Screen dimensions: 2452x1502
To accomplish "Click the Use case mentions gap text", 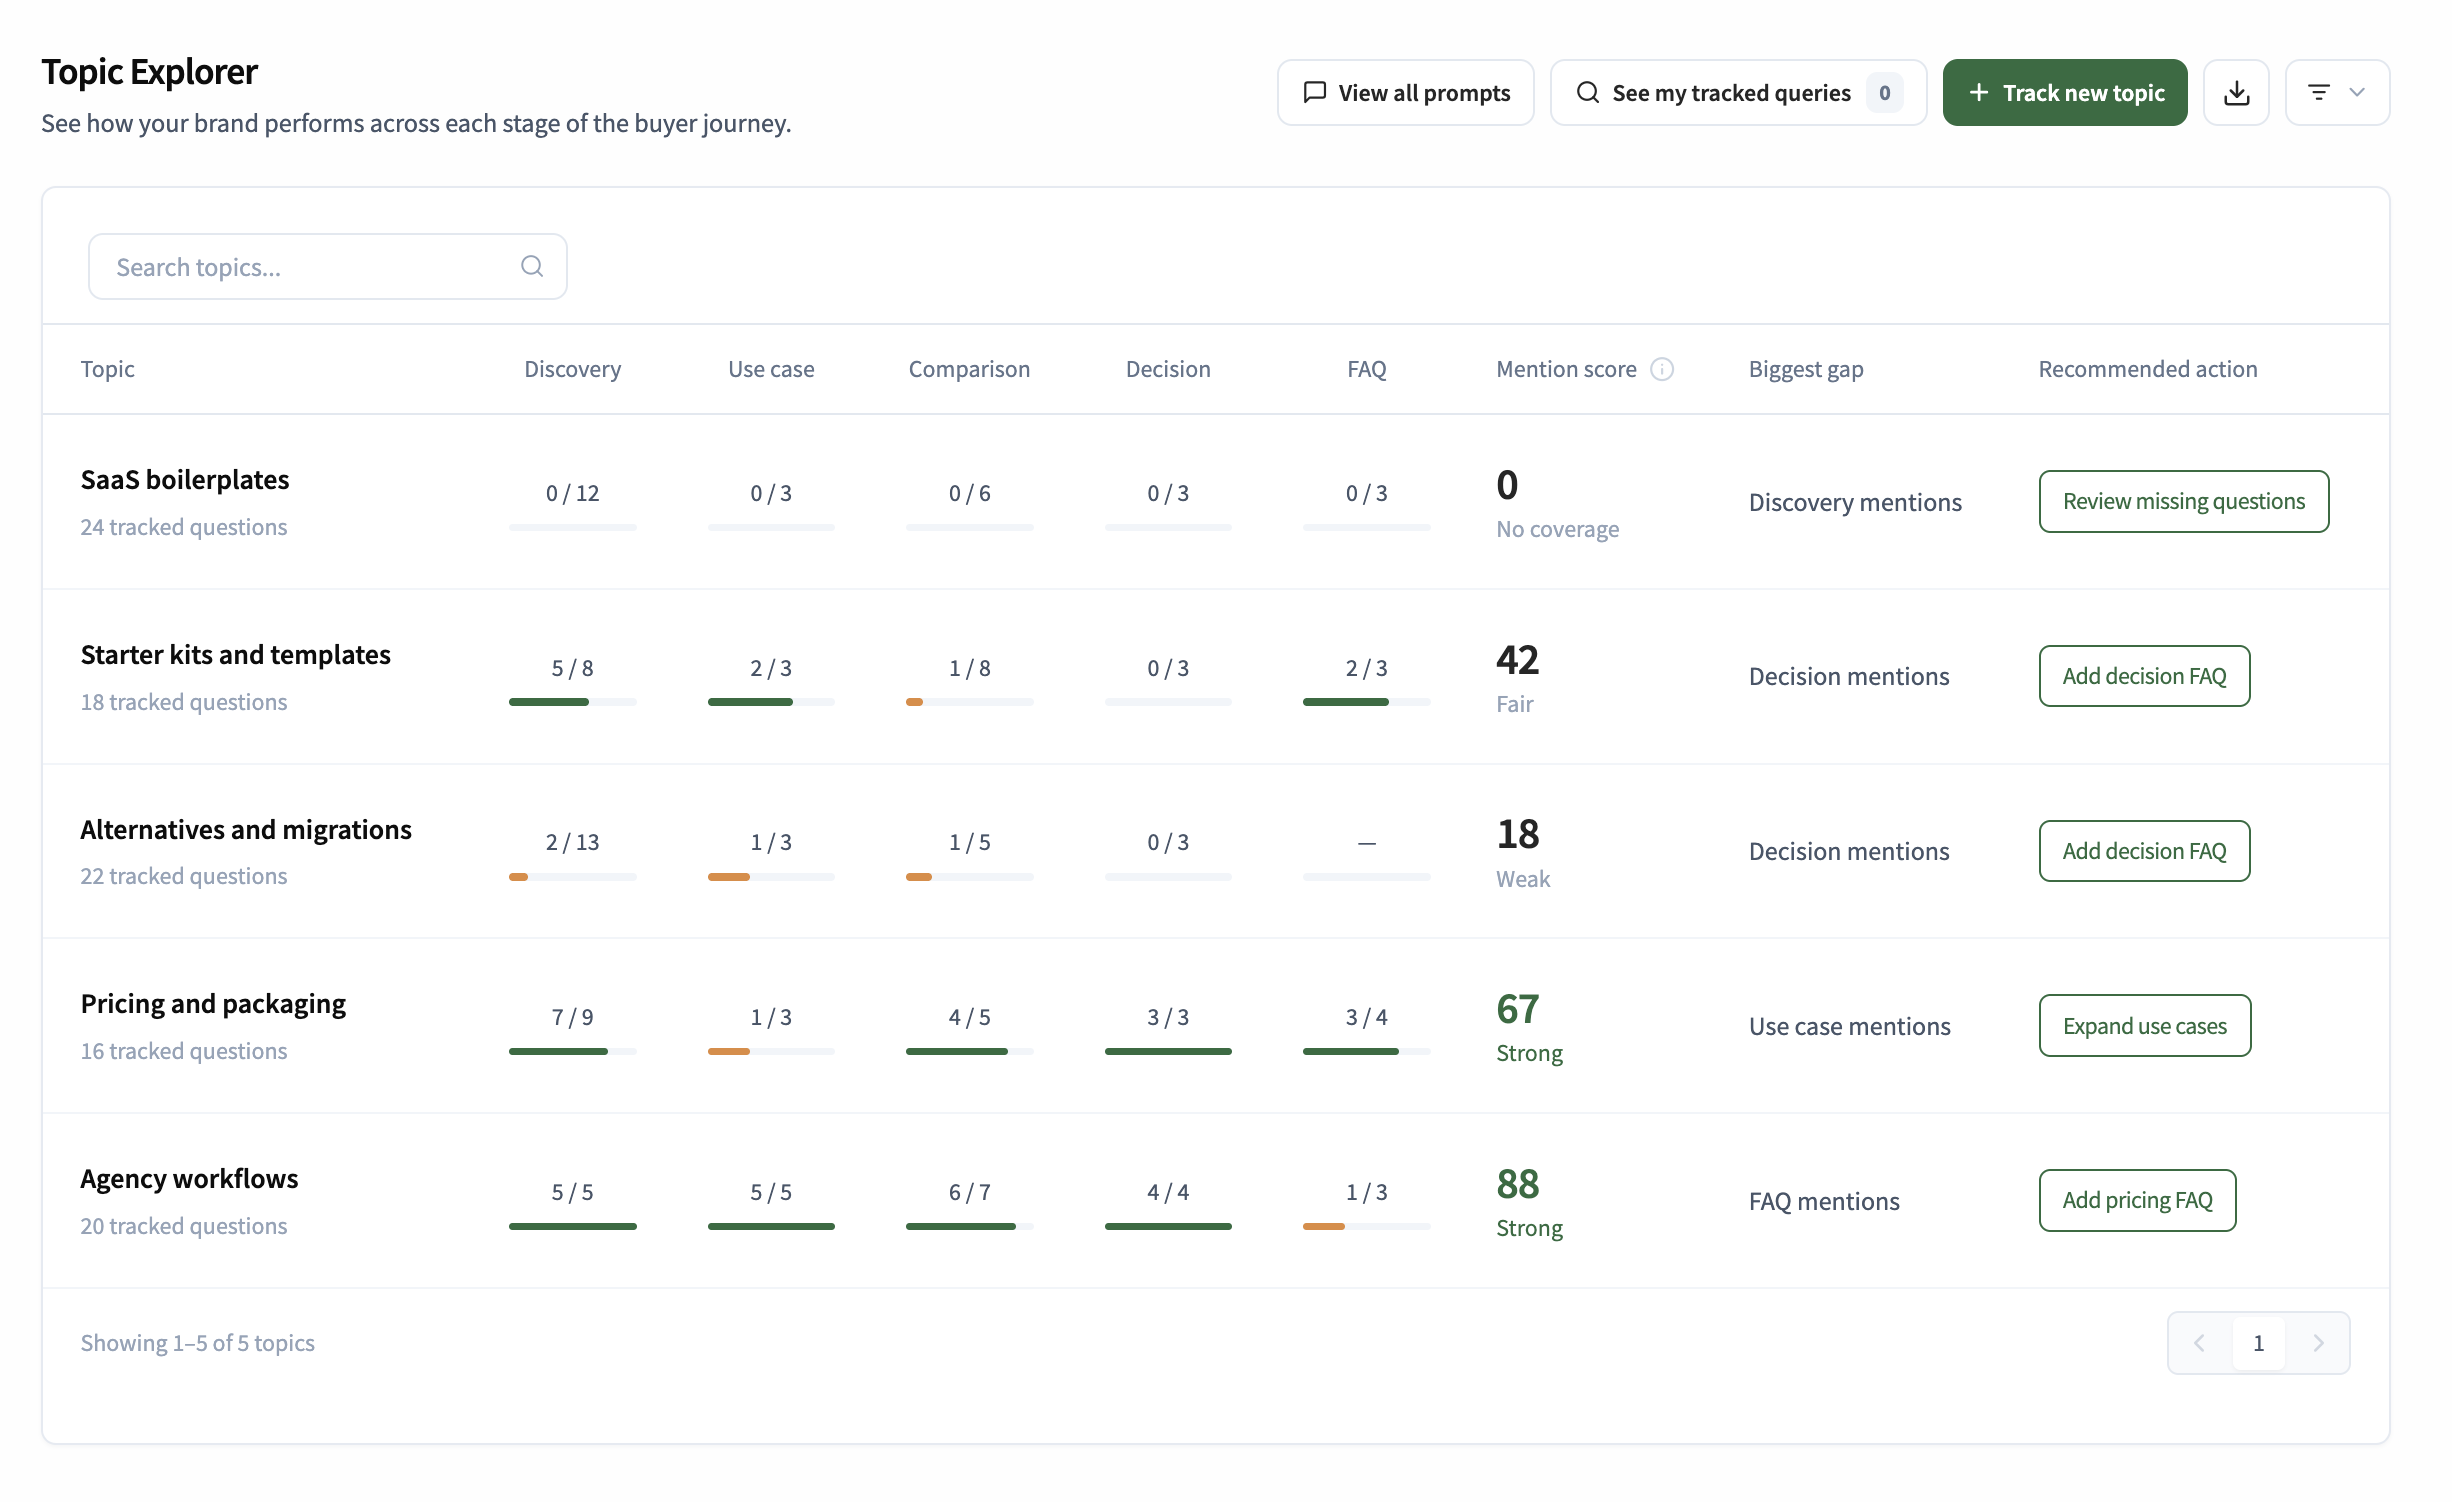I will (x=1849, y=1026).
